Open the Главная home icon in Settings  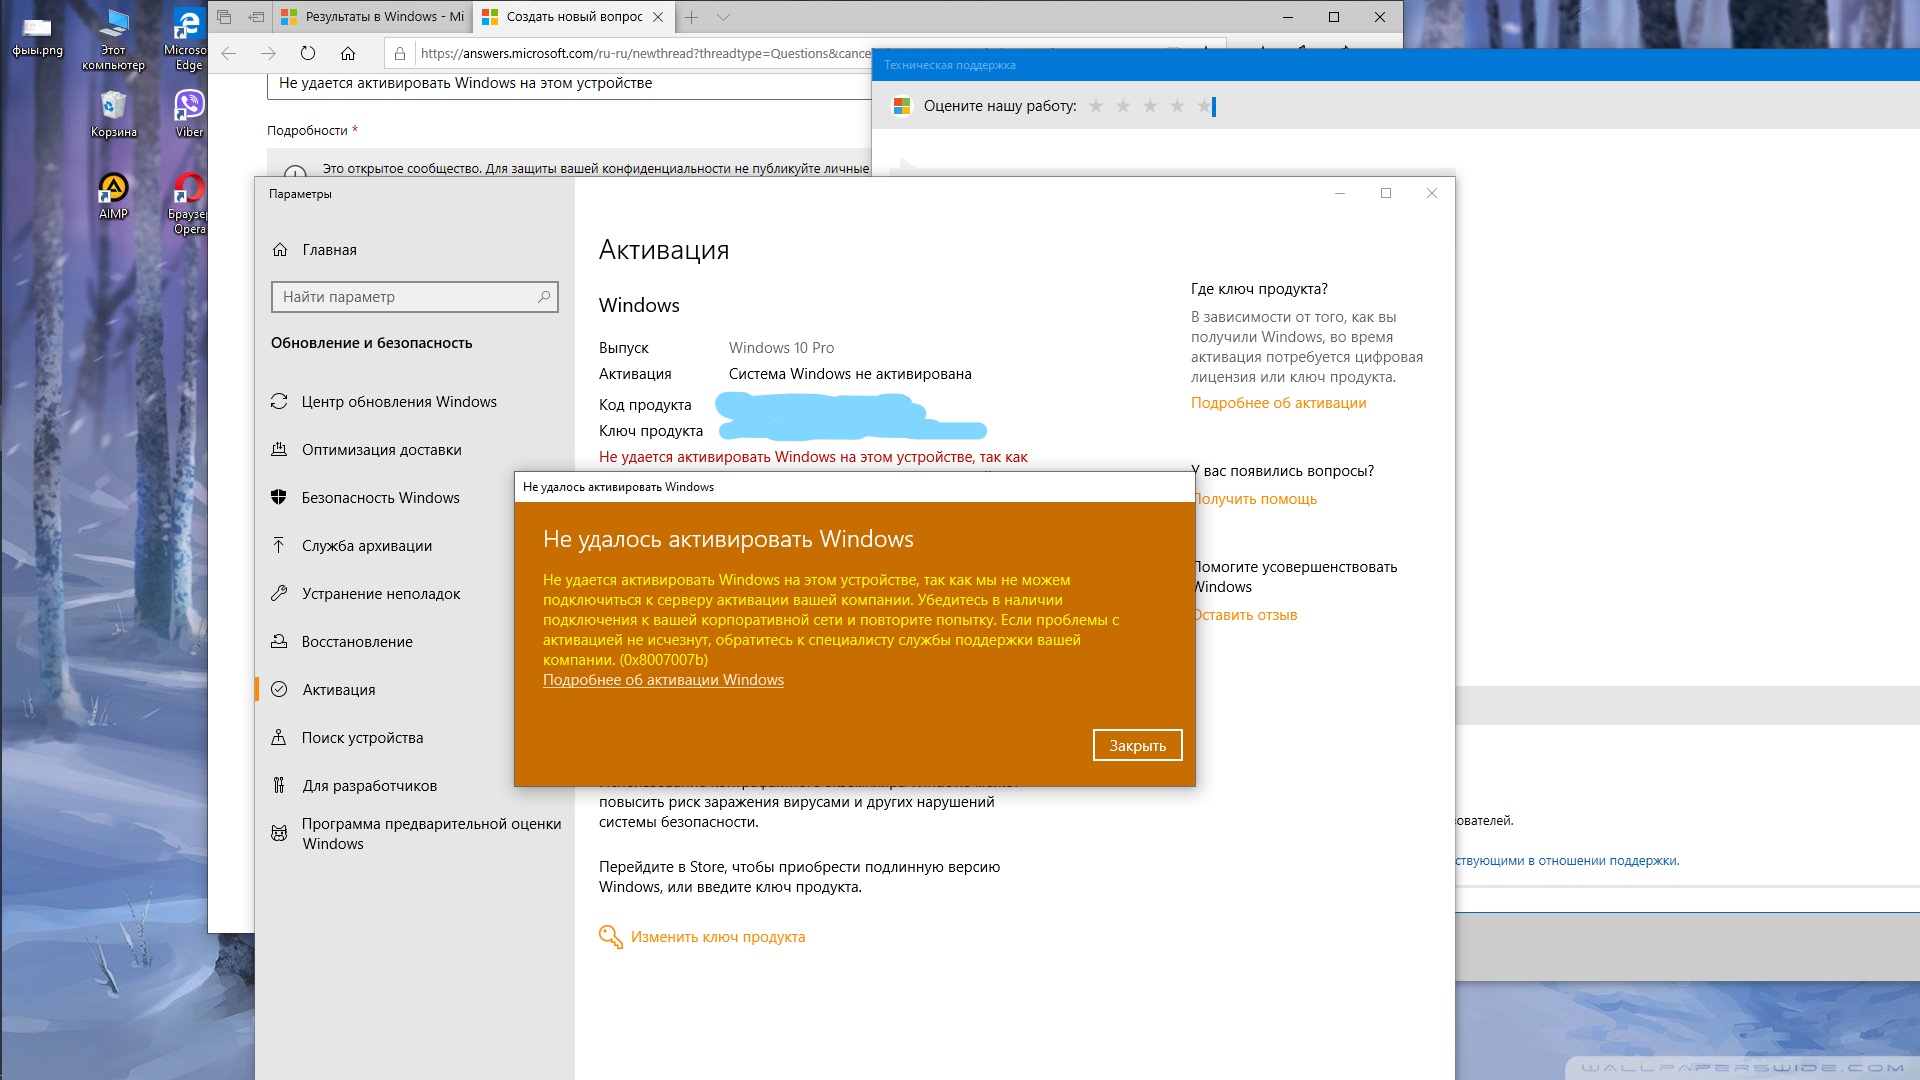280,250
